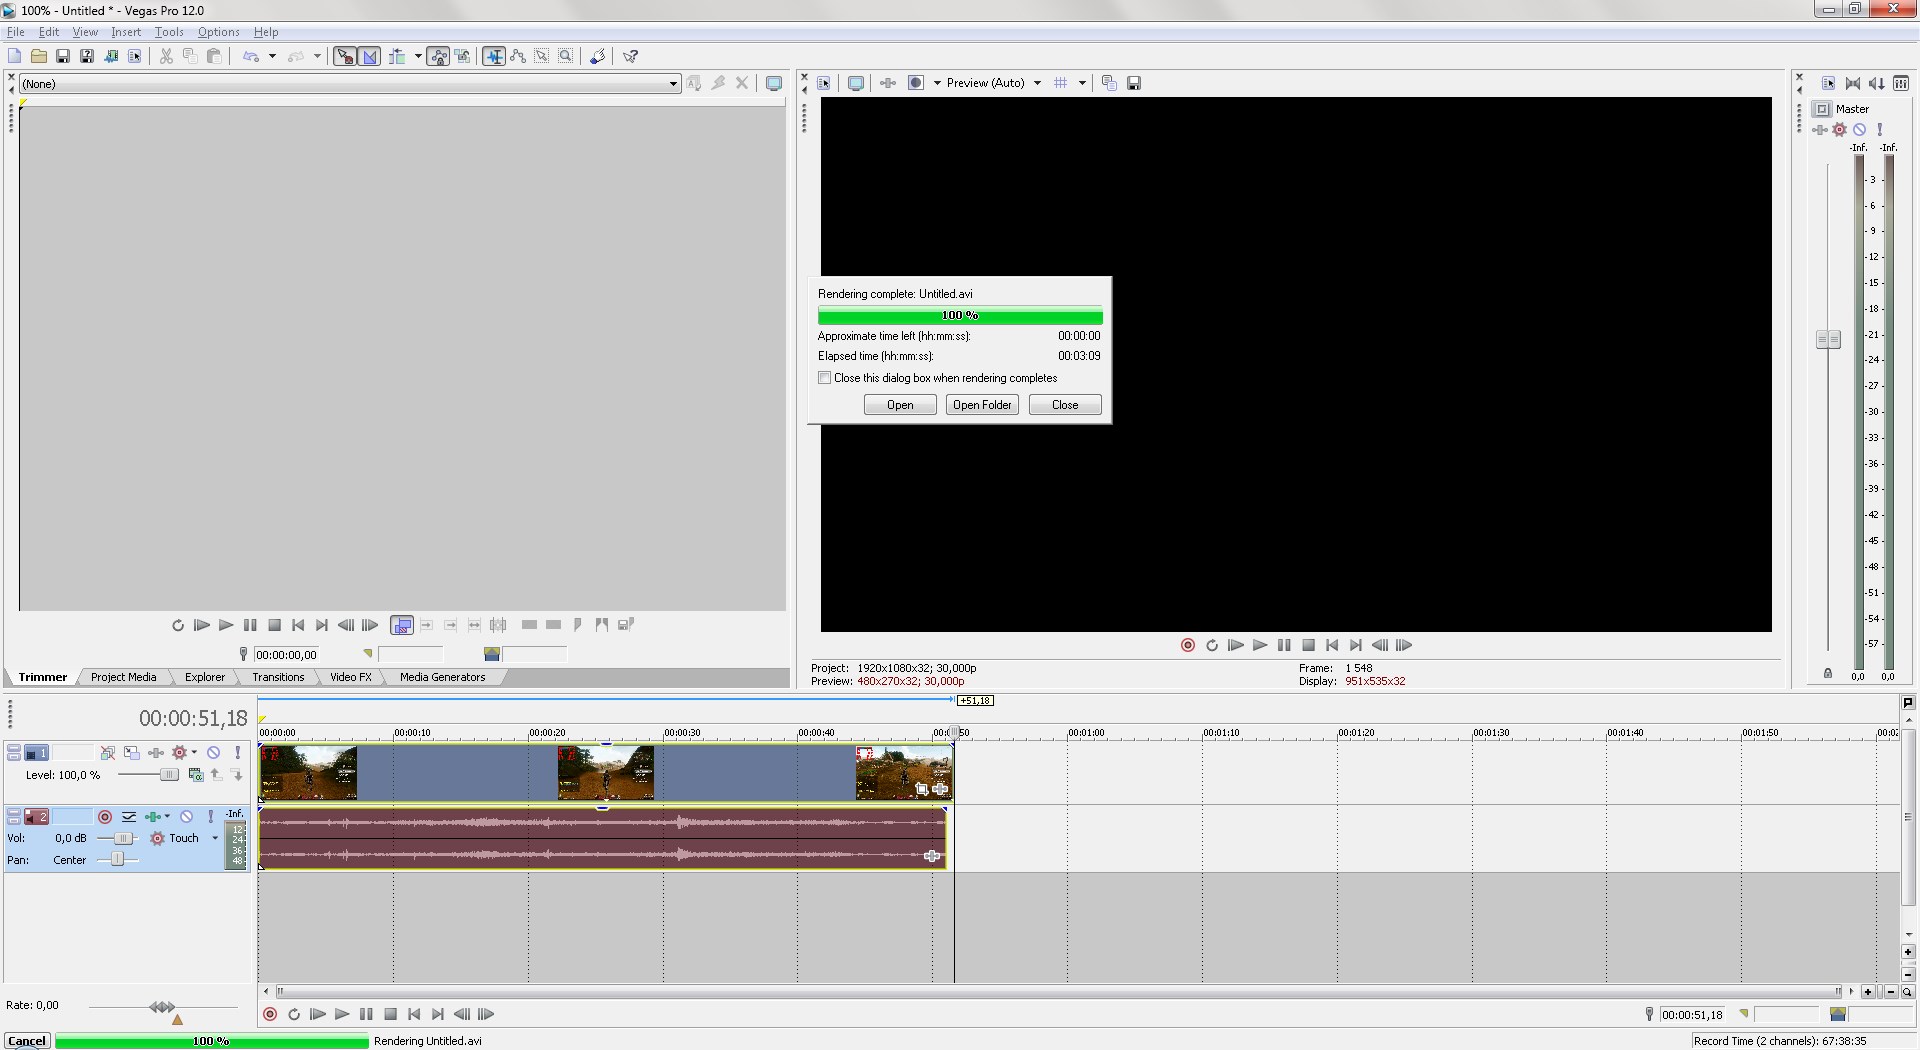Toggle Mute on the Master bus
This screenshot has width=1920, height=1050.
1859,129
